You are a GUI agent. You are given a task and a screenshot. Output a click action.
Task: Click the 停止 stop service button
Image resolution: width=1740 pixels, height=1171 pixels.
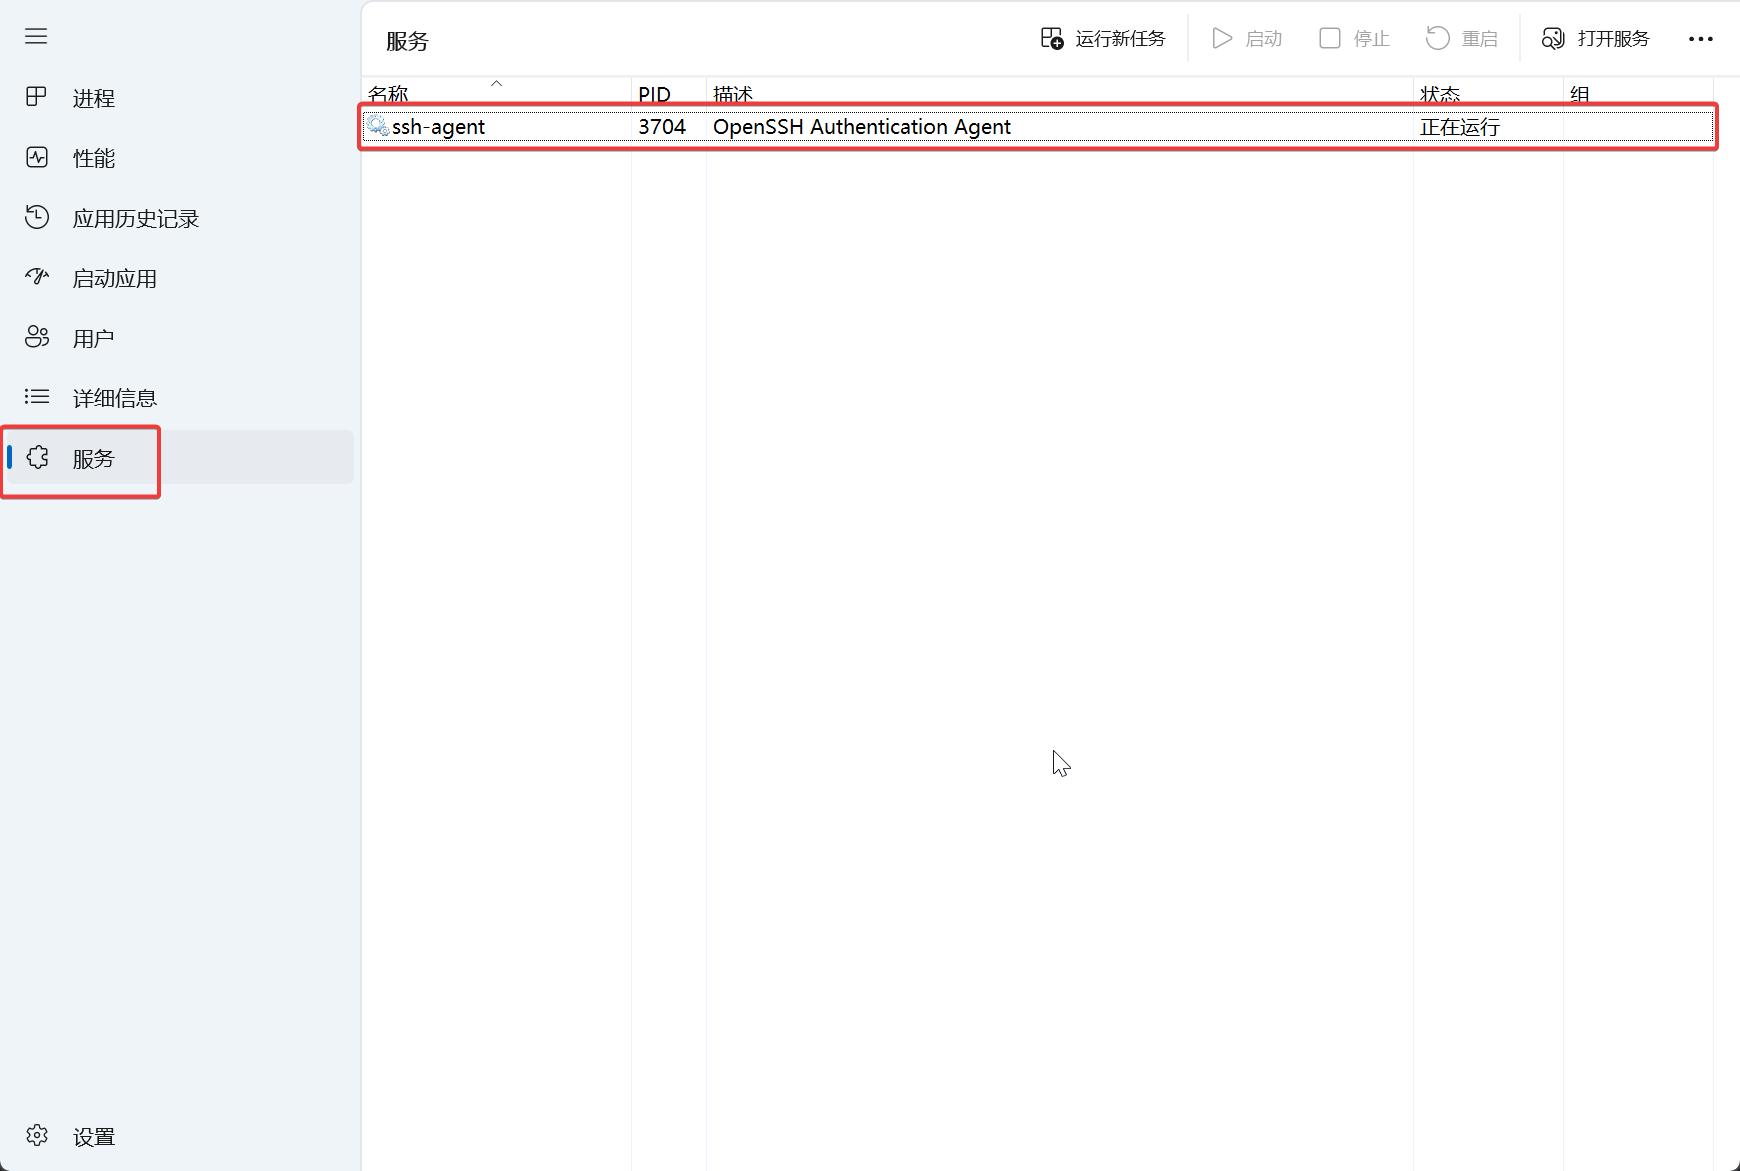(x=1354, y=39)
